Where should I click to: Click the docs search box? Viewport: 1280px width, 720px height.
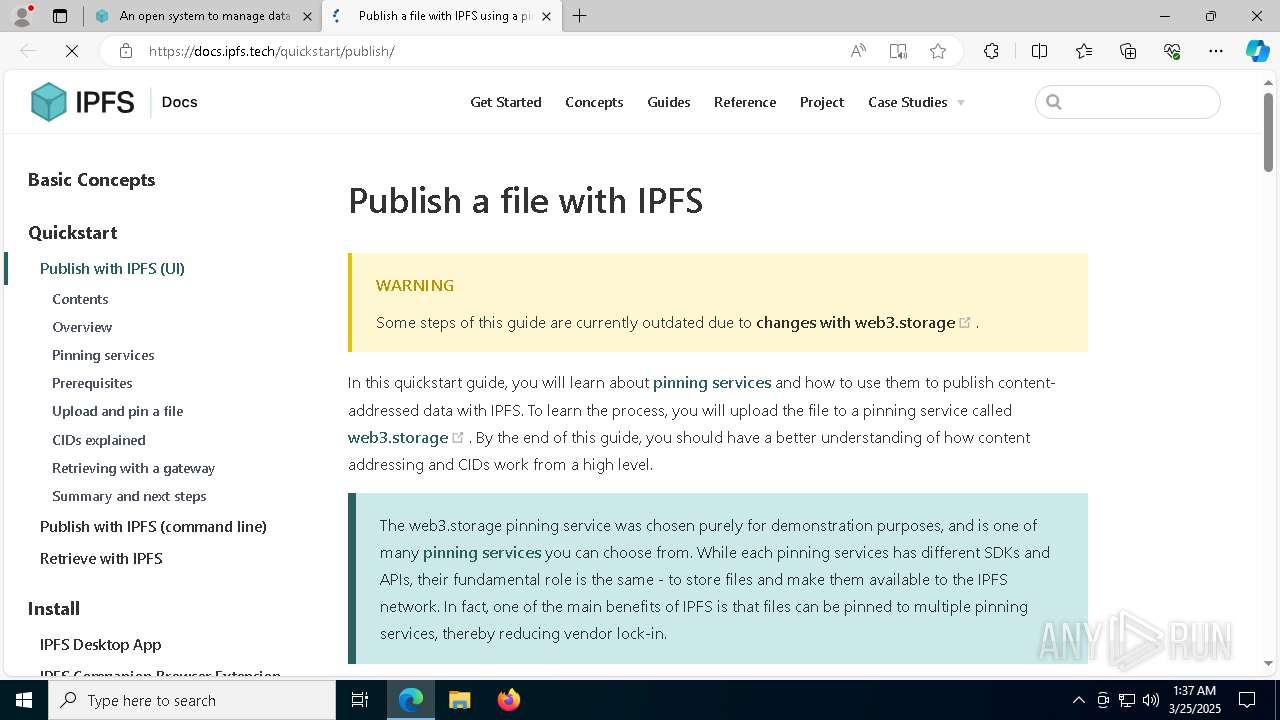coord(1128,102)
